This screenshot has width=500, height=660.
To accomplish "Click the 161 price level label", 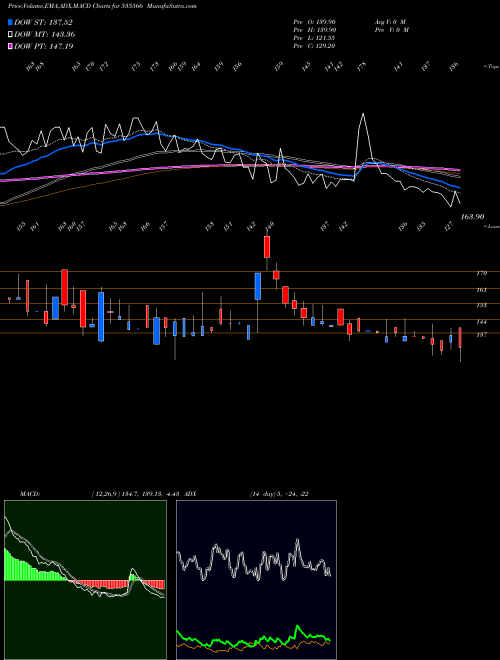I will point(481,290).
